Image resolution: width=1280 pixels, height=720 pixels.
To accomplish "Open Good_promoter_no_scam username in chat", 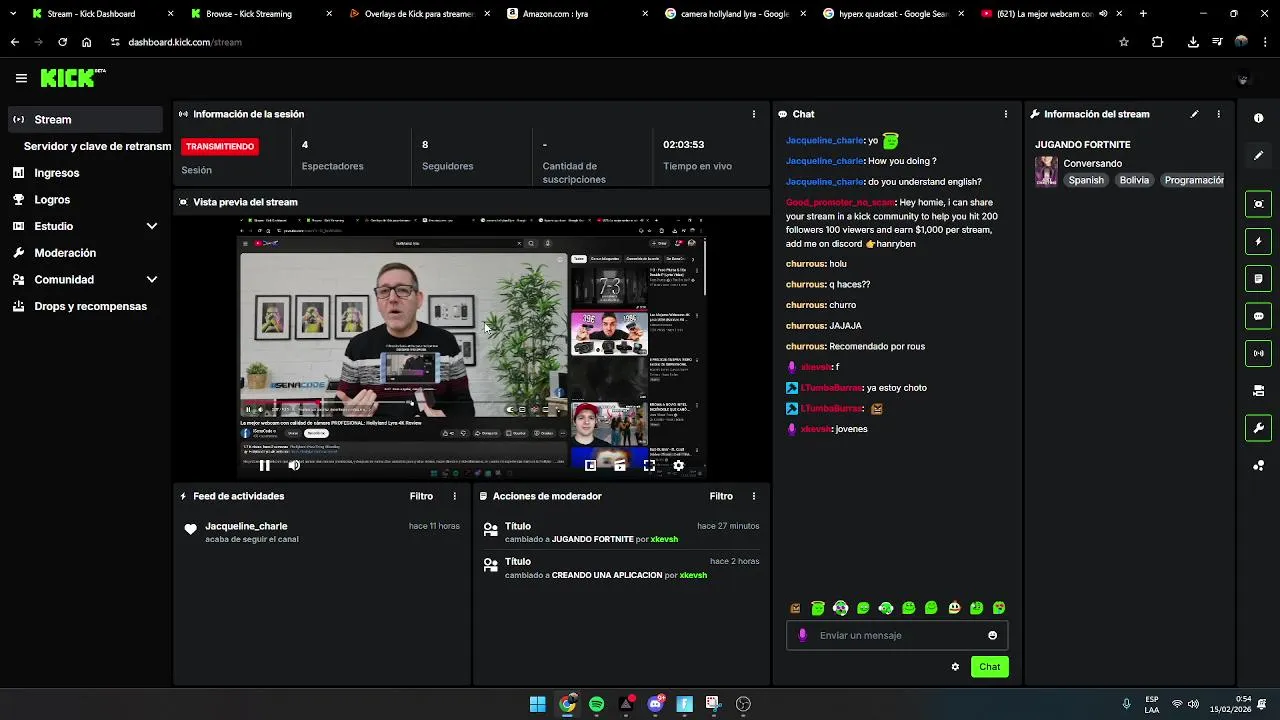I will [840, 202].
